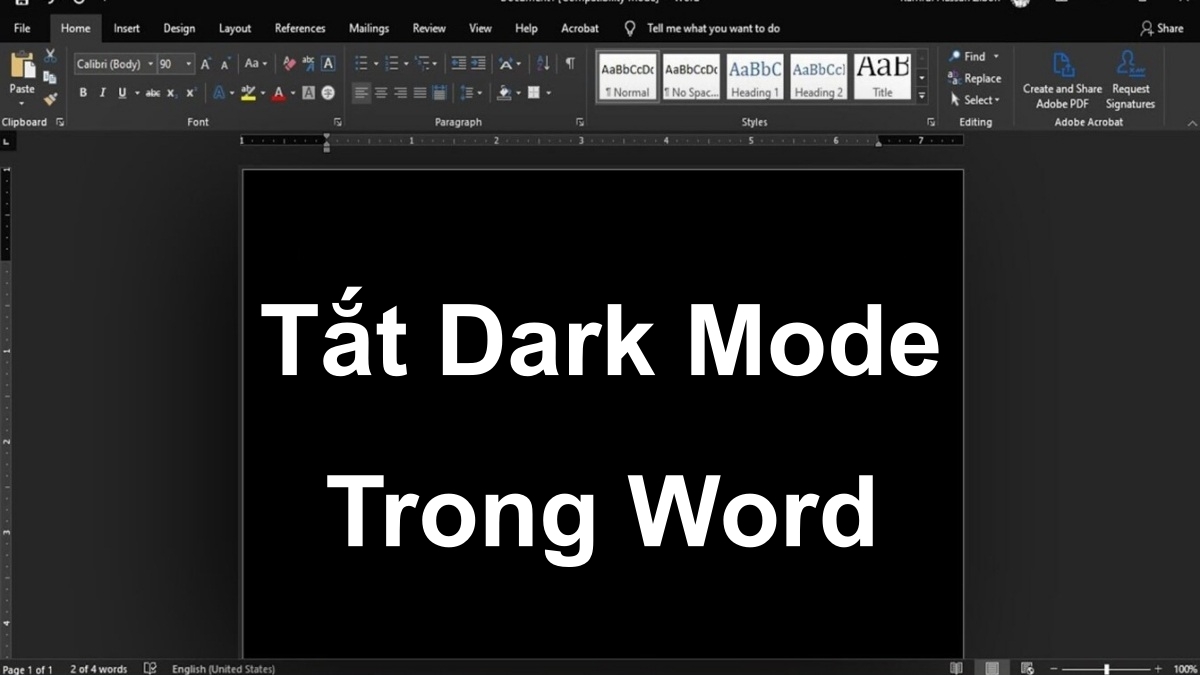This screenshot has width=1200, height=675.
Task: Click Create and Share Adobe PDF
Action: point(1062,80)
